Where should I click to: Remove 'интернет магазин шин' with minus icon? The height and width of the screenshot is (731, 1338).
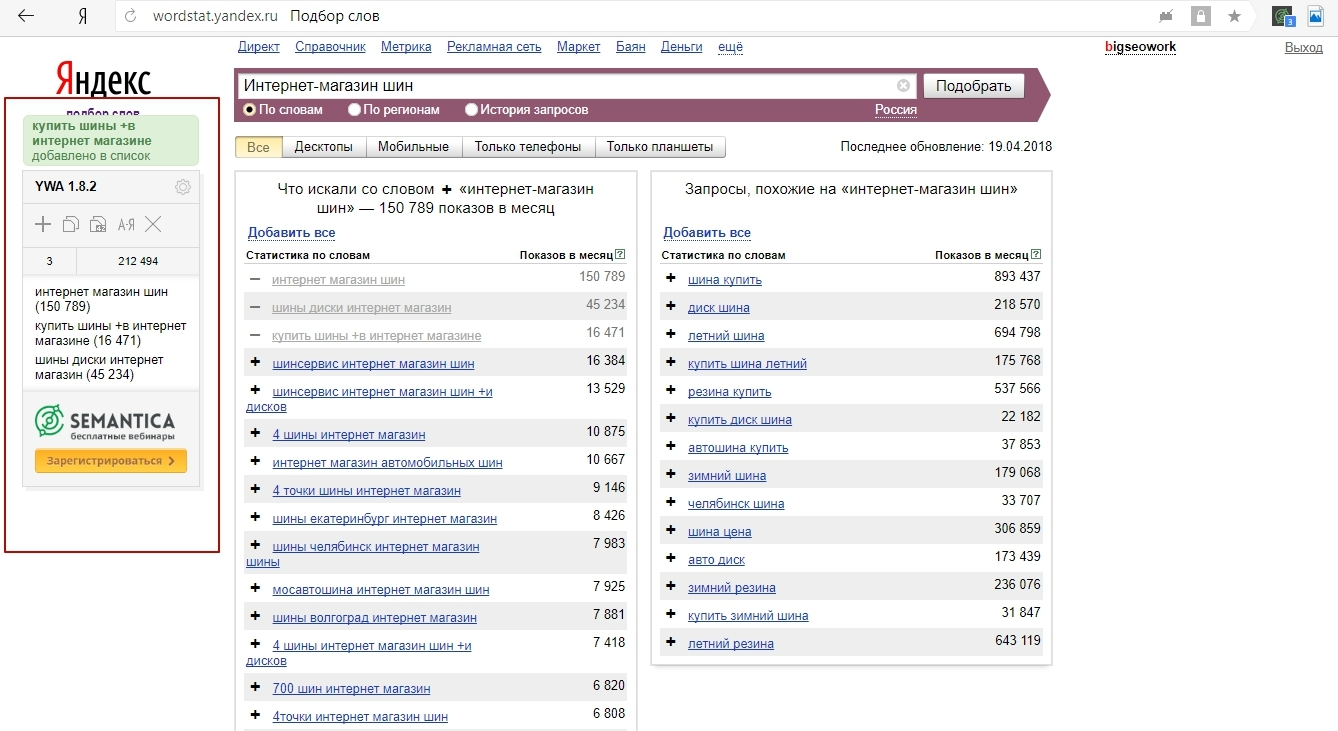point(256,279)
